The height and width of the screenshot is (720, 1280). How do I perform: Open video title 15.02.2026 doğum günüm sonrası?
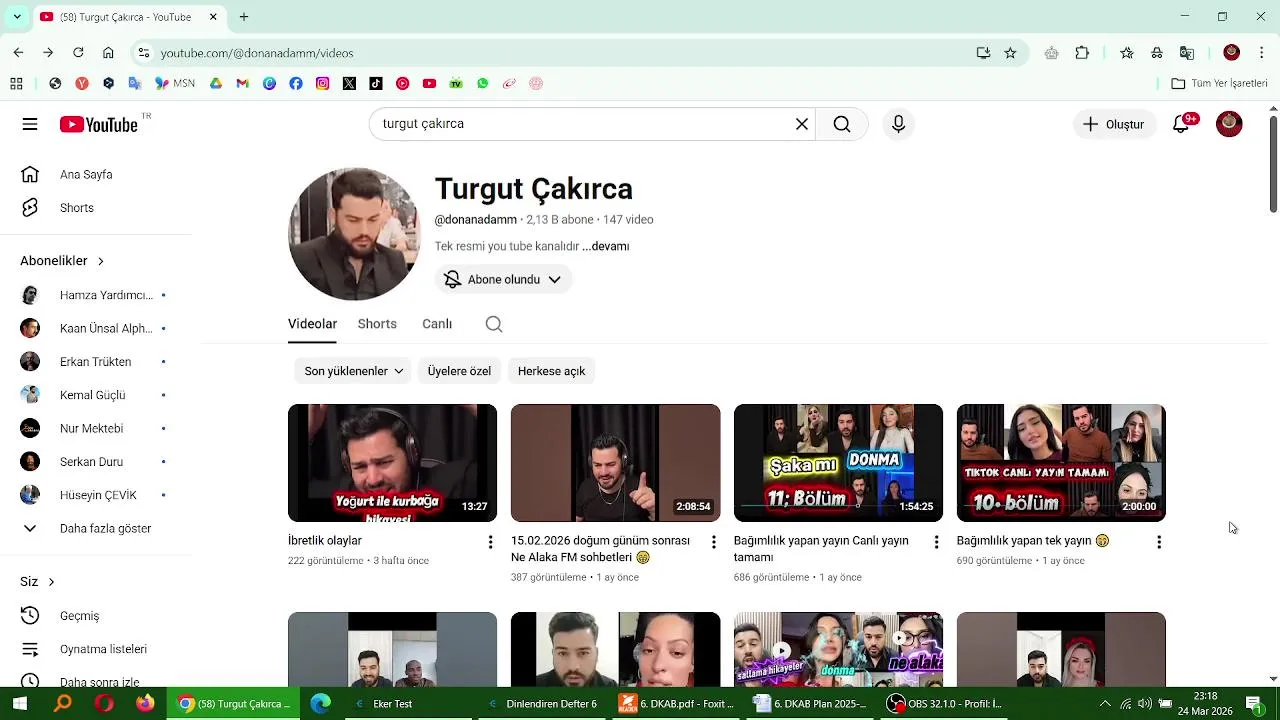coord(600,549)
